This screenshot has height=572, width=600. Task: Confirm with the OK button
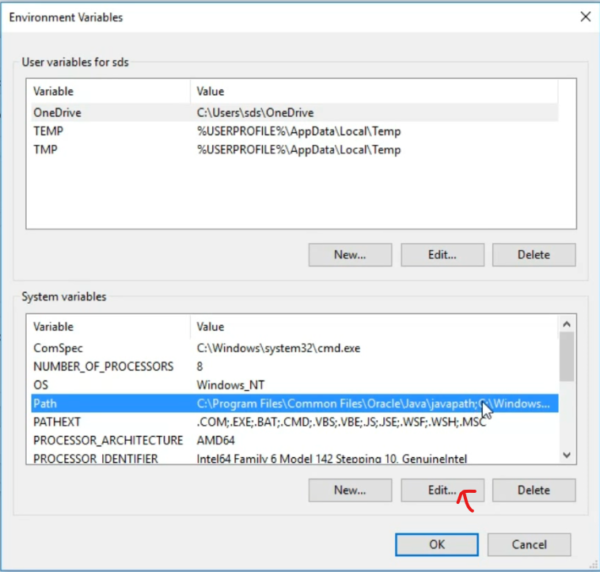pos(437,544)
